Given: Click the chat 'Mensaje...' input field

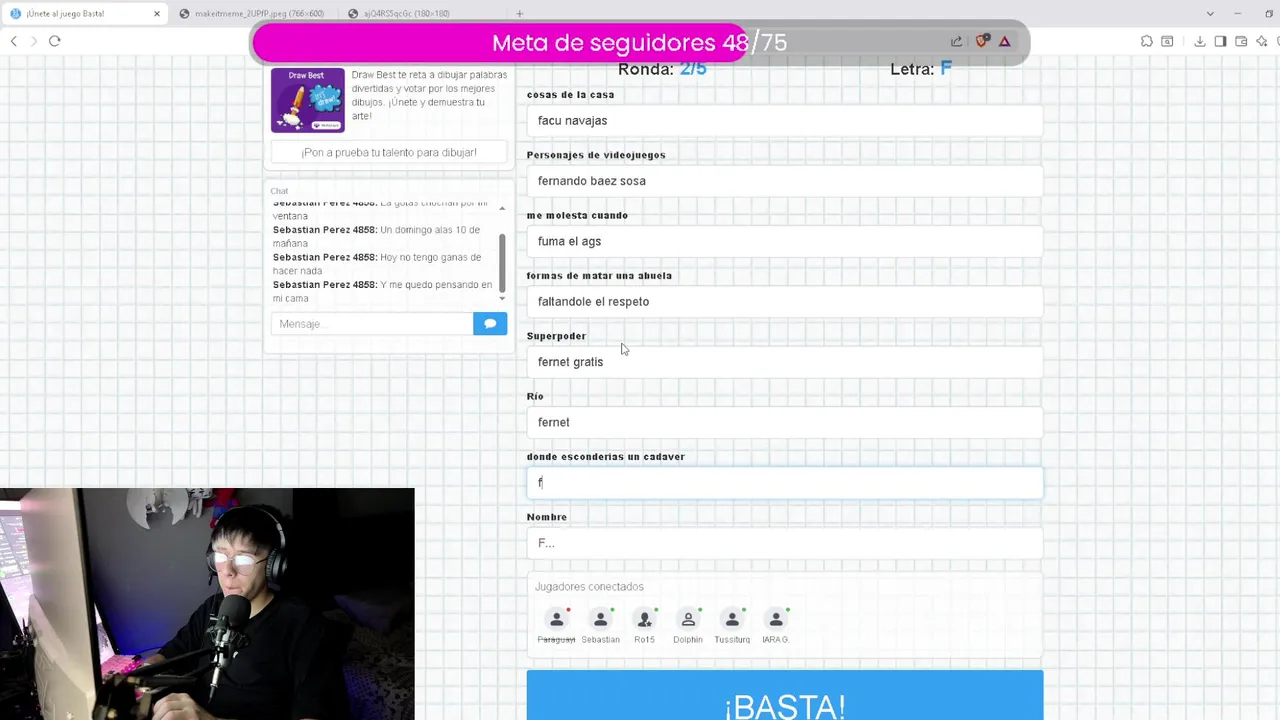Looking at the screenshot, I should coord(372,324).
